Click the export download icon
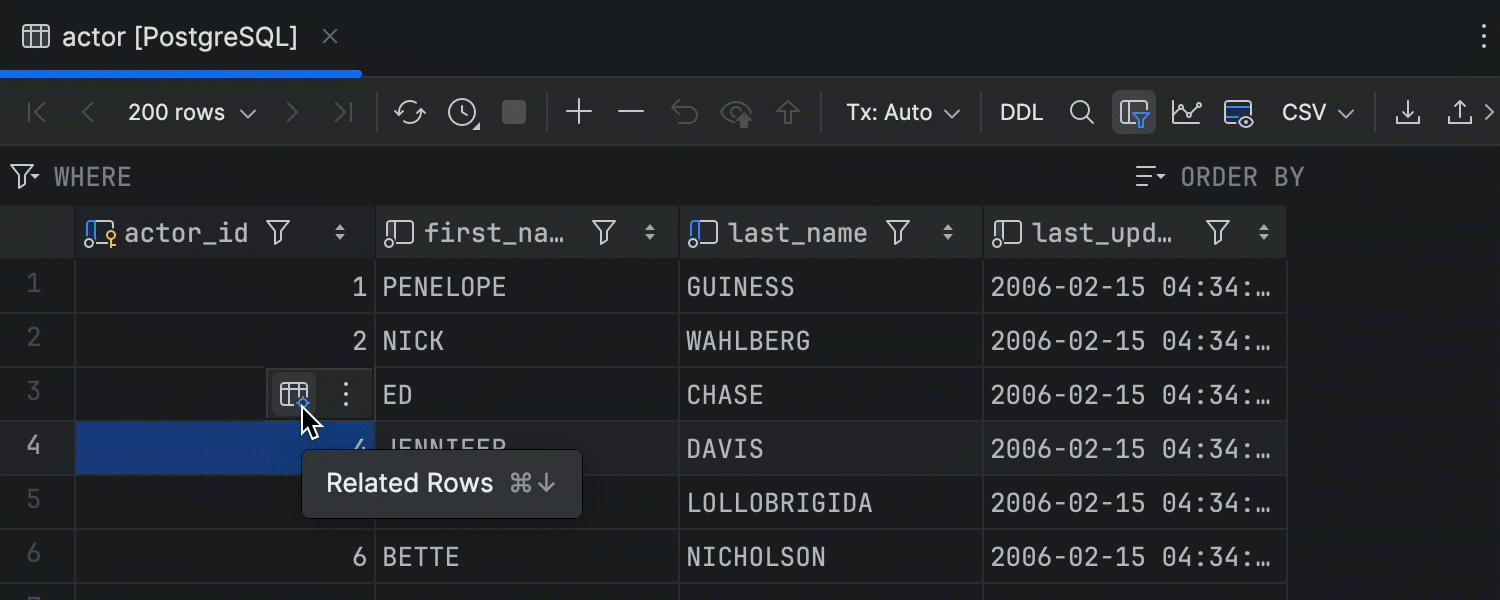The height and width of the screenshot is (600, 1500). coord(1407,113)
